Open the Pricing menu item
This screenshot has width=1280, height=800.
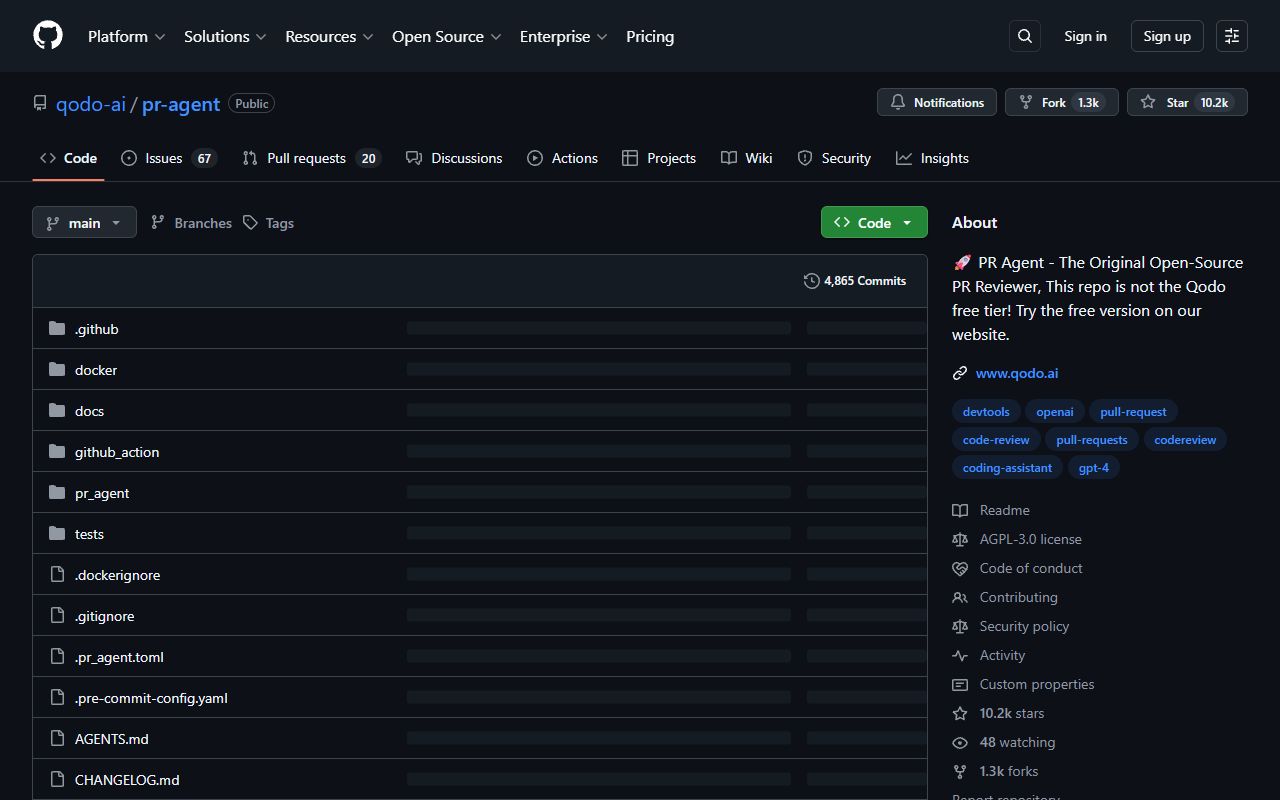tap(650, 36)
